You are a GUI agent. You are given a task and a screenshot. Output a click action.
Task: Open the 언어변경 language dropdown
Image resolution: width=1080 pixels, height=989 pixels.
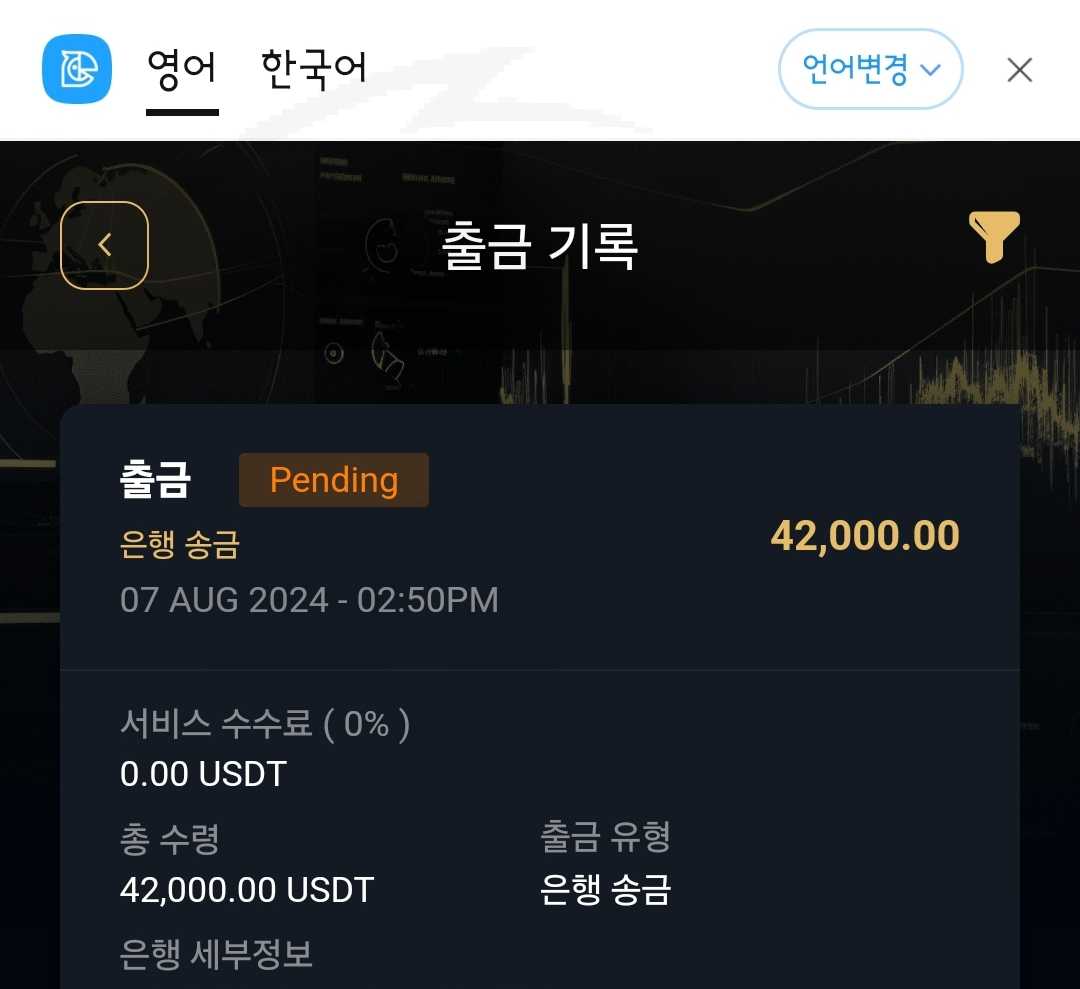click(x=870, y=69)
